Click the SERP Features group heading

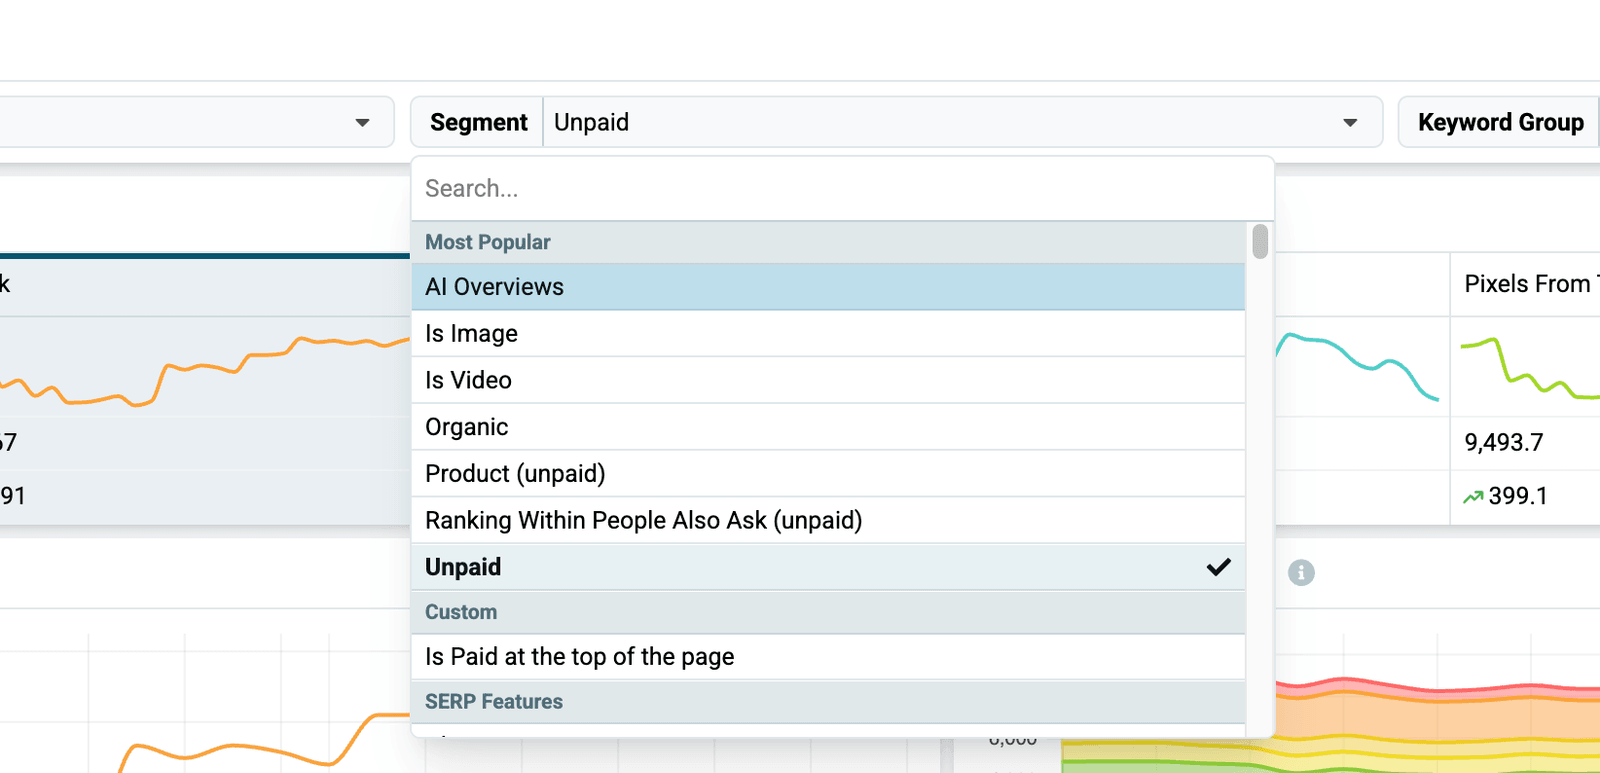coord(828,702)
